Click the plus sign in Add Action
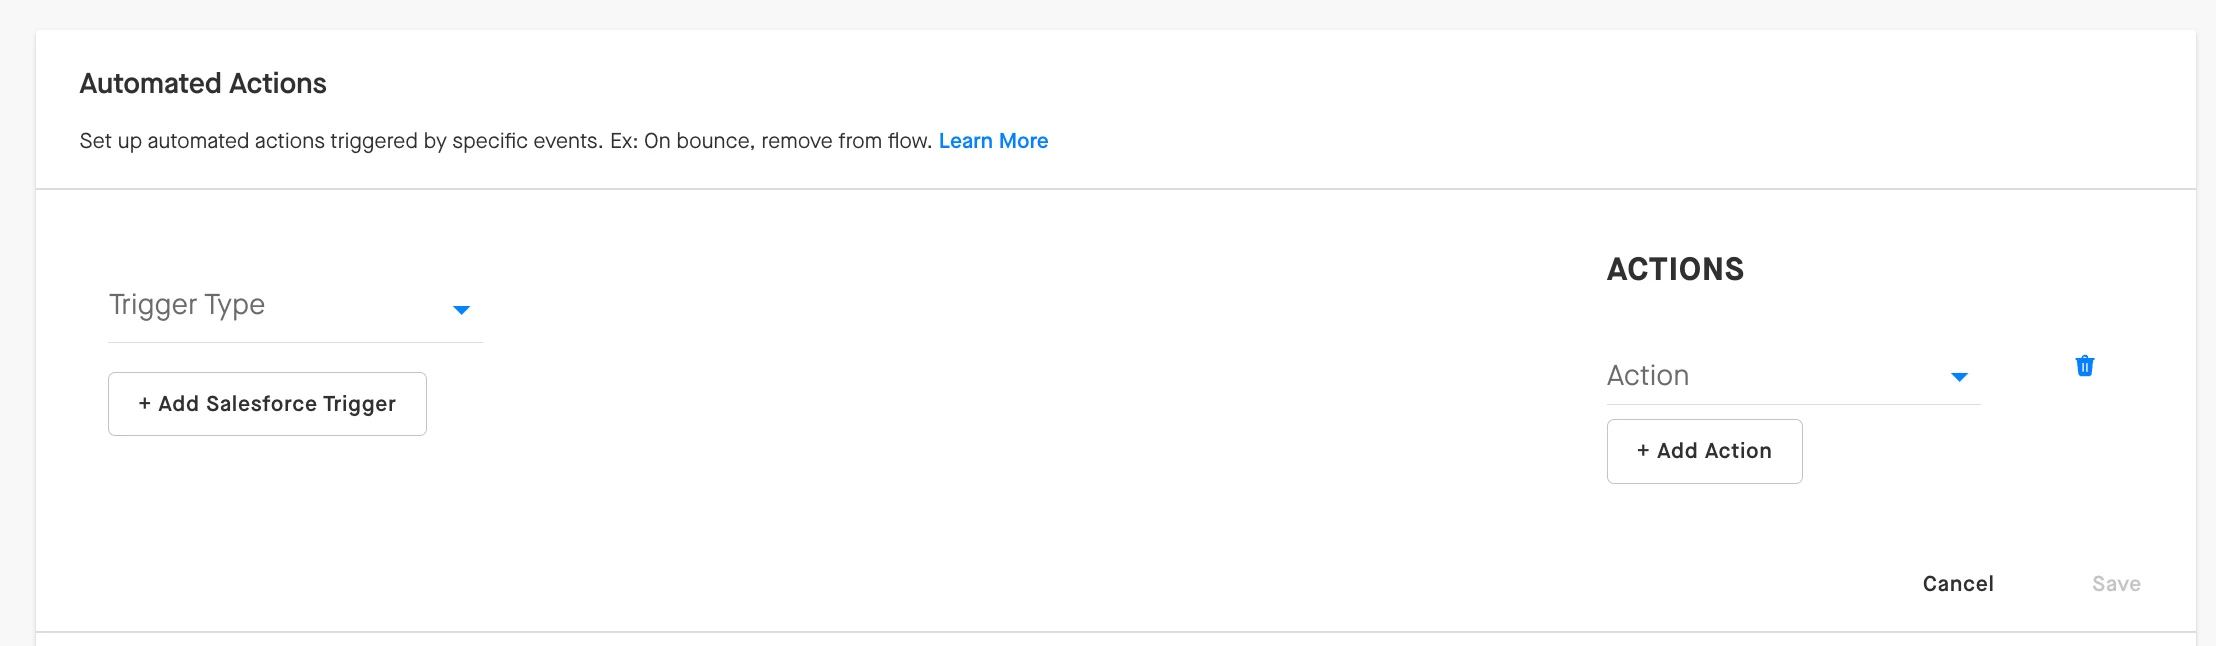Viewport: 2216px width, 646px height. (x=1643, y=451)
